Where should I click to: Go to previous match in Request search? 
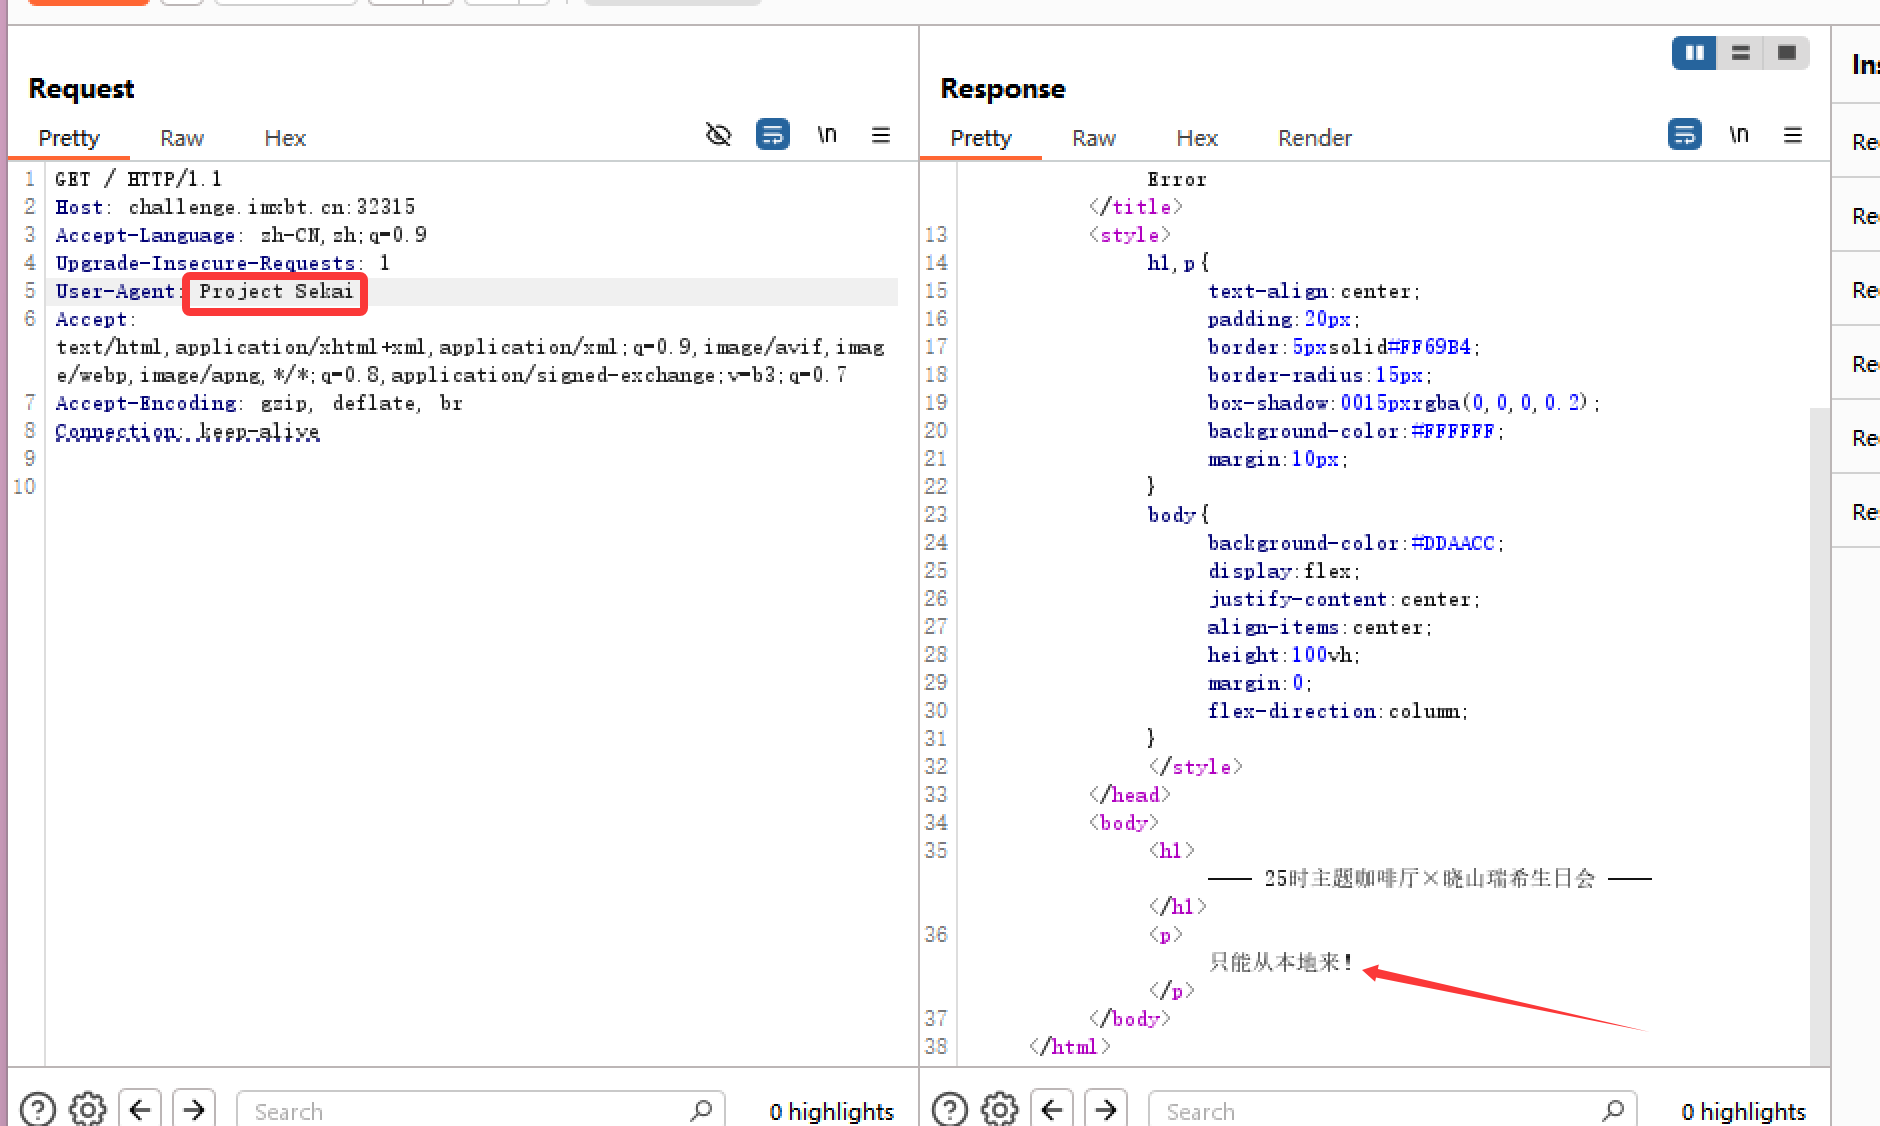pyautogui.click(x=140, y=1109)
